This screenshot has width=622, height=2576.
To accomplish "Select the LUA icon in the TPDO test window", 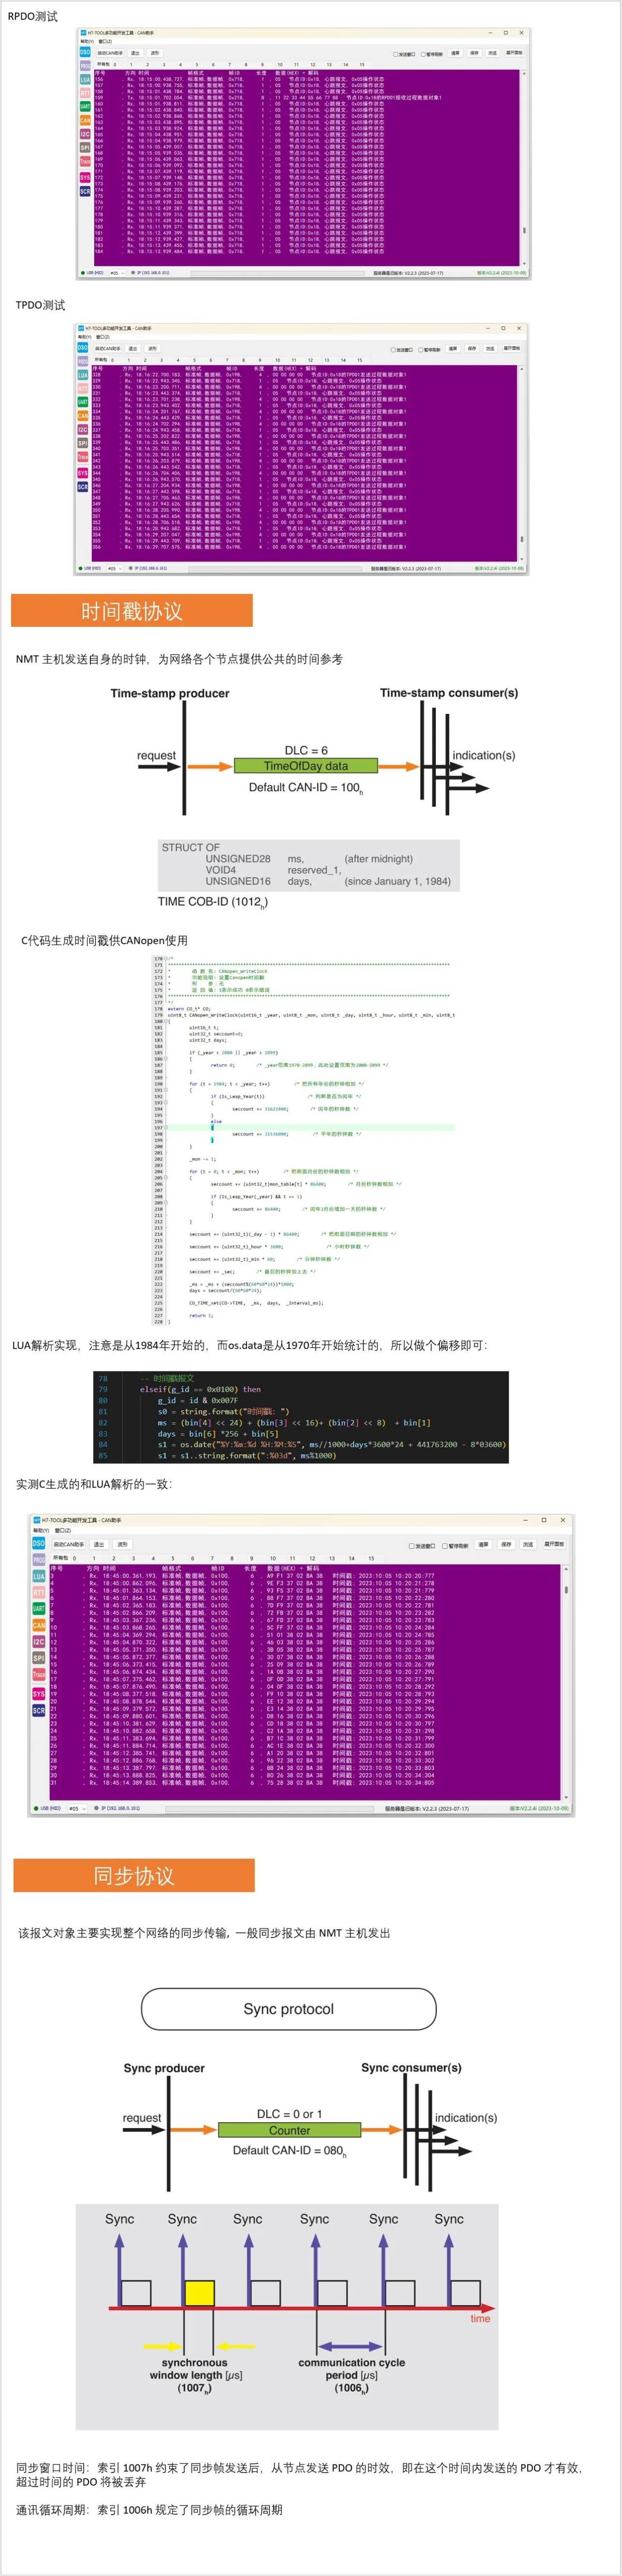I will (x=83, y=375).
